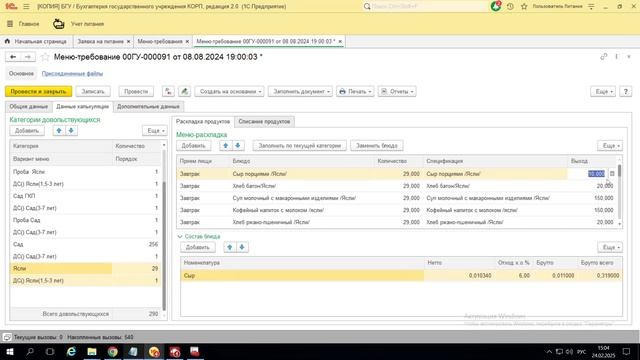The height and width of the screenshot is (360, 640).
Task: Click Провести button
Action: point(136,91)
